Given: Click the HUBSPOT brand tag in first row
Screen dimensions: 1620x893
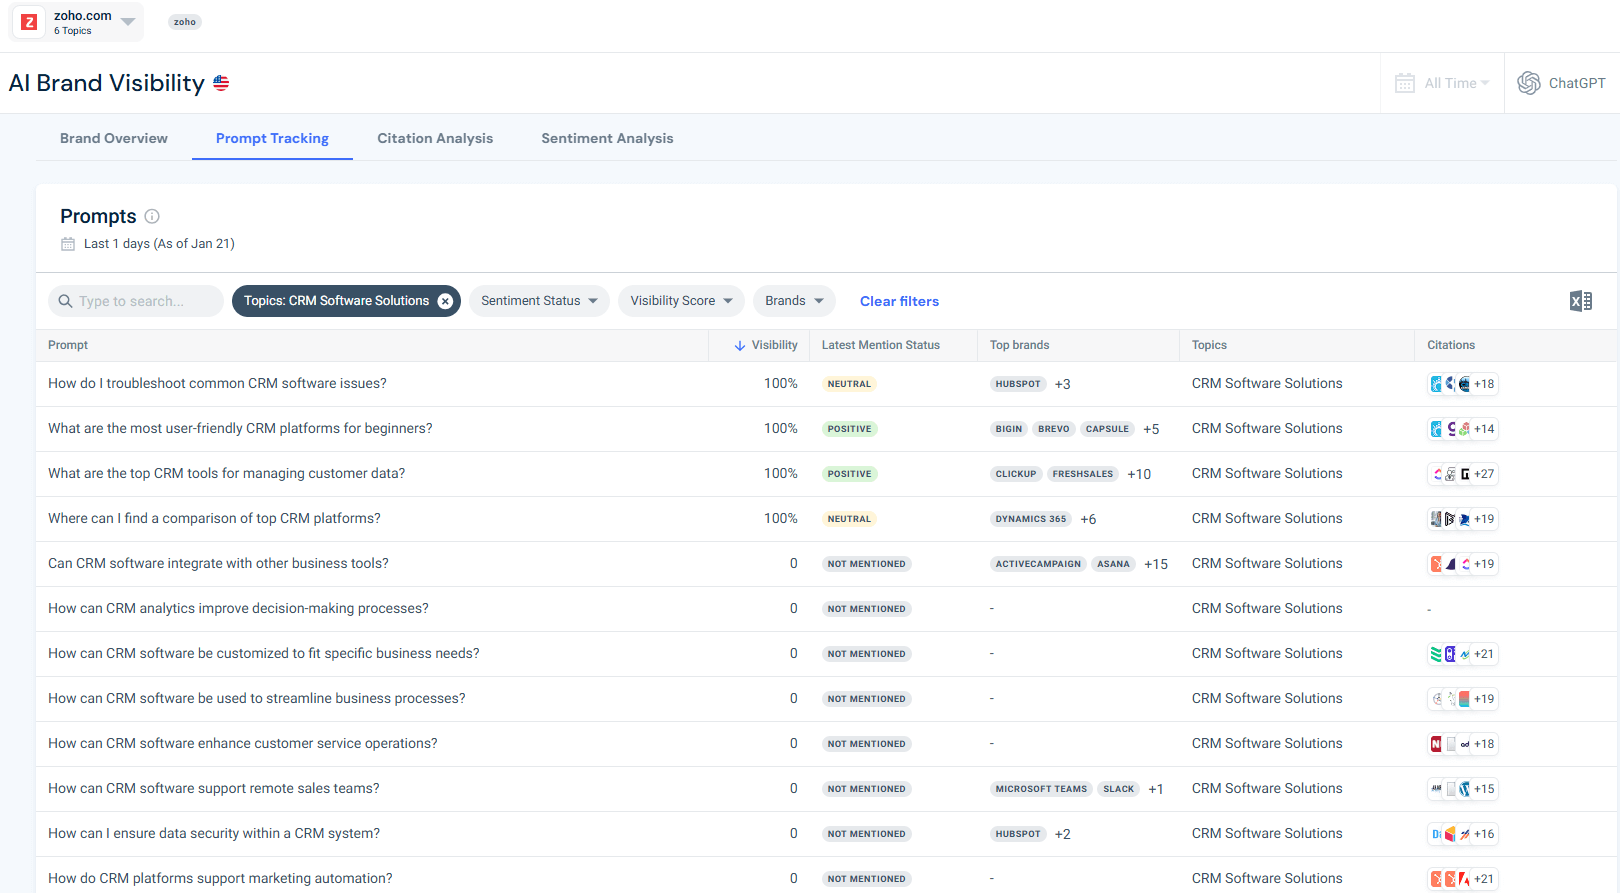Looking at the screenshot, I should [x=1018, y=384].
